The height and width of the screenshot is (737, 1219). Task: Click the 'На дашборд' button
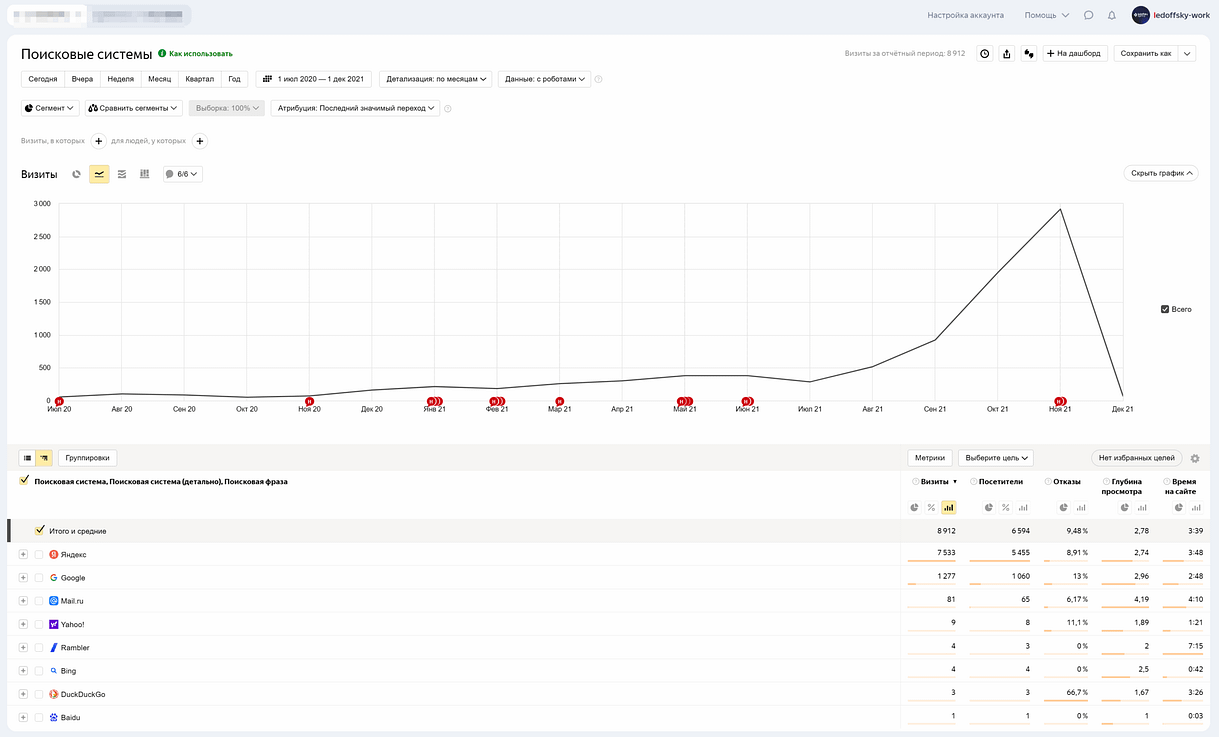coord(1075,54)
